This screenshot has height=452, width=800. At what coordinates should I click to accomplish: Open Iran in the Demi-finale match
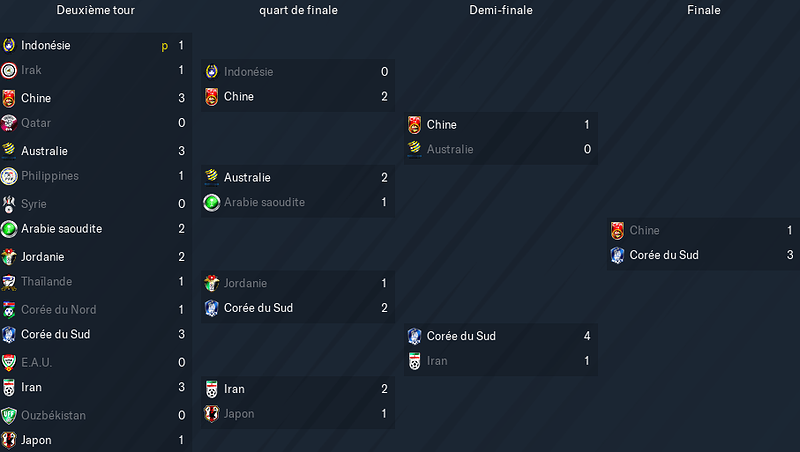tap(437, 361)
